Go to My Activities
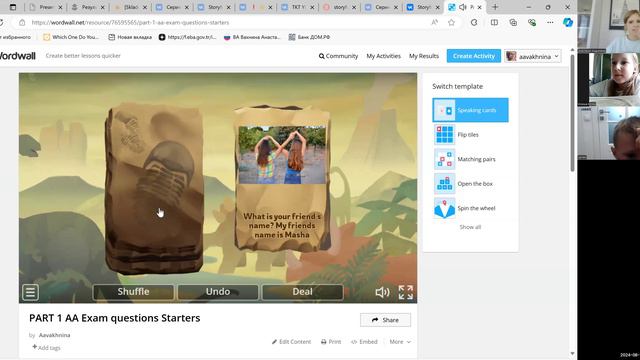Image resolution: width=640 pixels, height=360 pixels. click(x=383, y=56)
